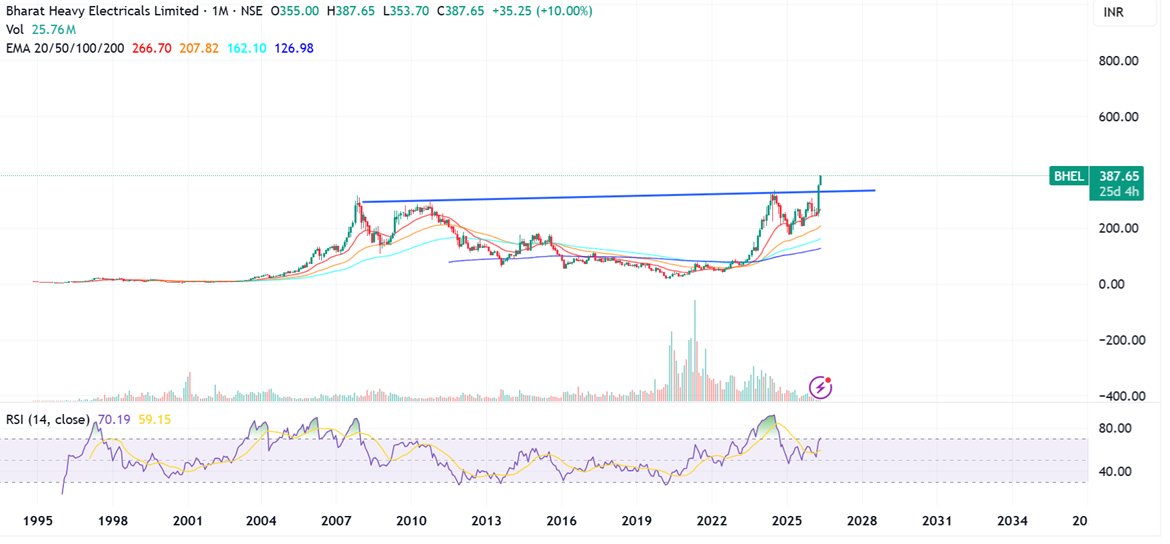Select the Bharat Heavy Electricals Limited title

[104, 12]
